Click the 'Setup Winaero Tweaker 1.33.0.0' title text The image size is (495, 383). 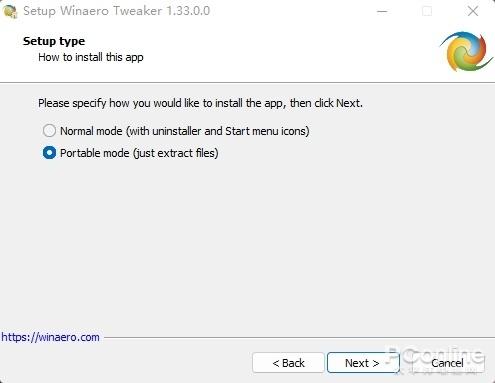pos(117,11)
